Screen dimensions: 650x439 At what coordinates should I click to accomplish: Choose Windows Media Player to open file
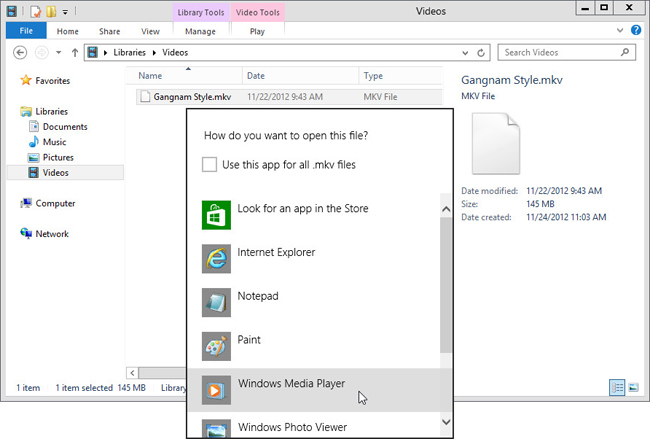[x=314, y=390]
